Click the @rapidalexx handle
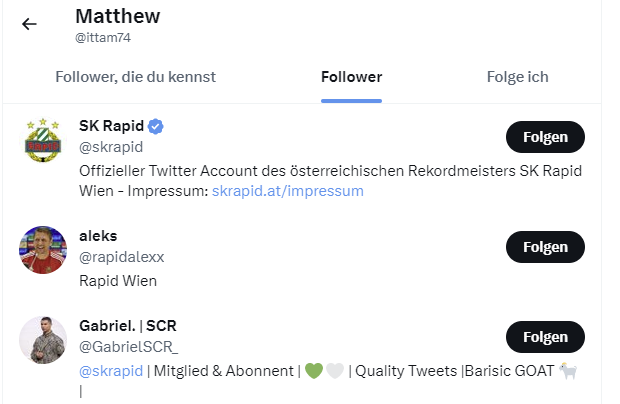 121,257
